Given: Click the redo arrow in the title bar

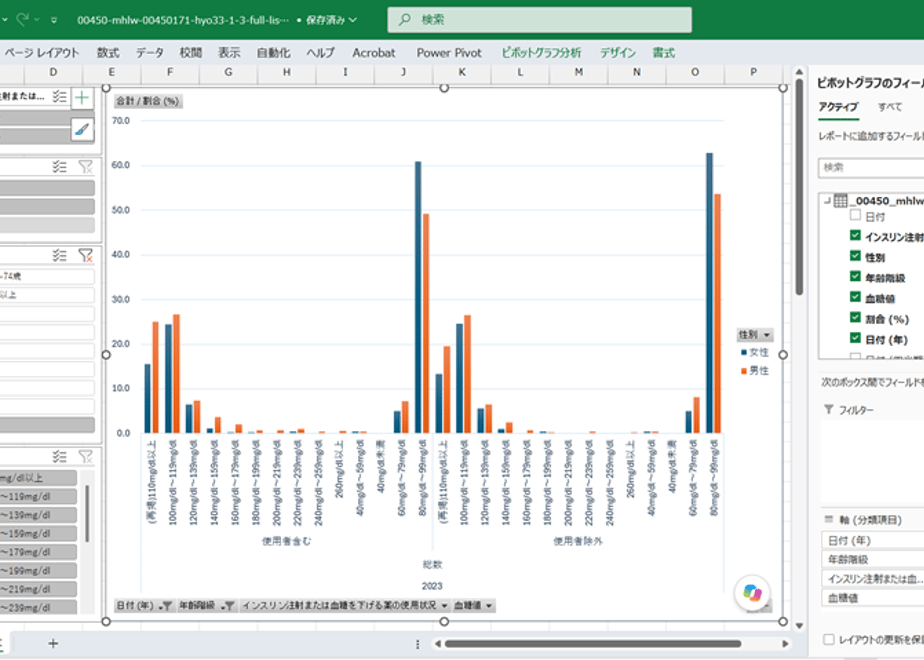Looking at the screenshot, I should coord(22,19).
